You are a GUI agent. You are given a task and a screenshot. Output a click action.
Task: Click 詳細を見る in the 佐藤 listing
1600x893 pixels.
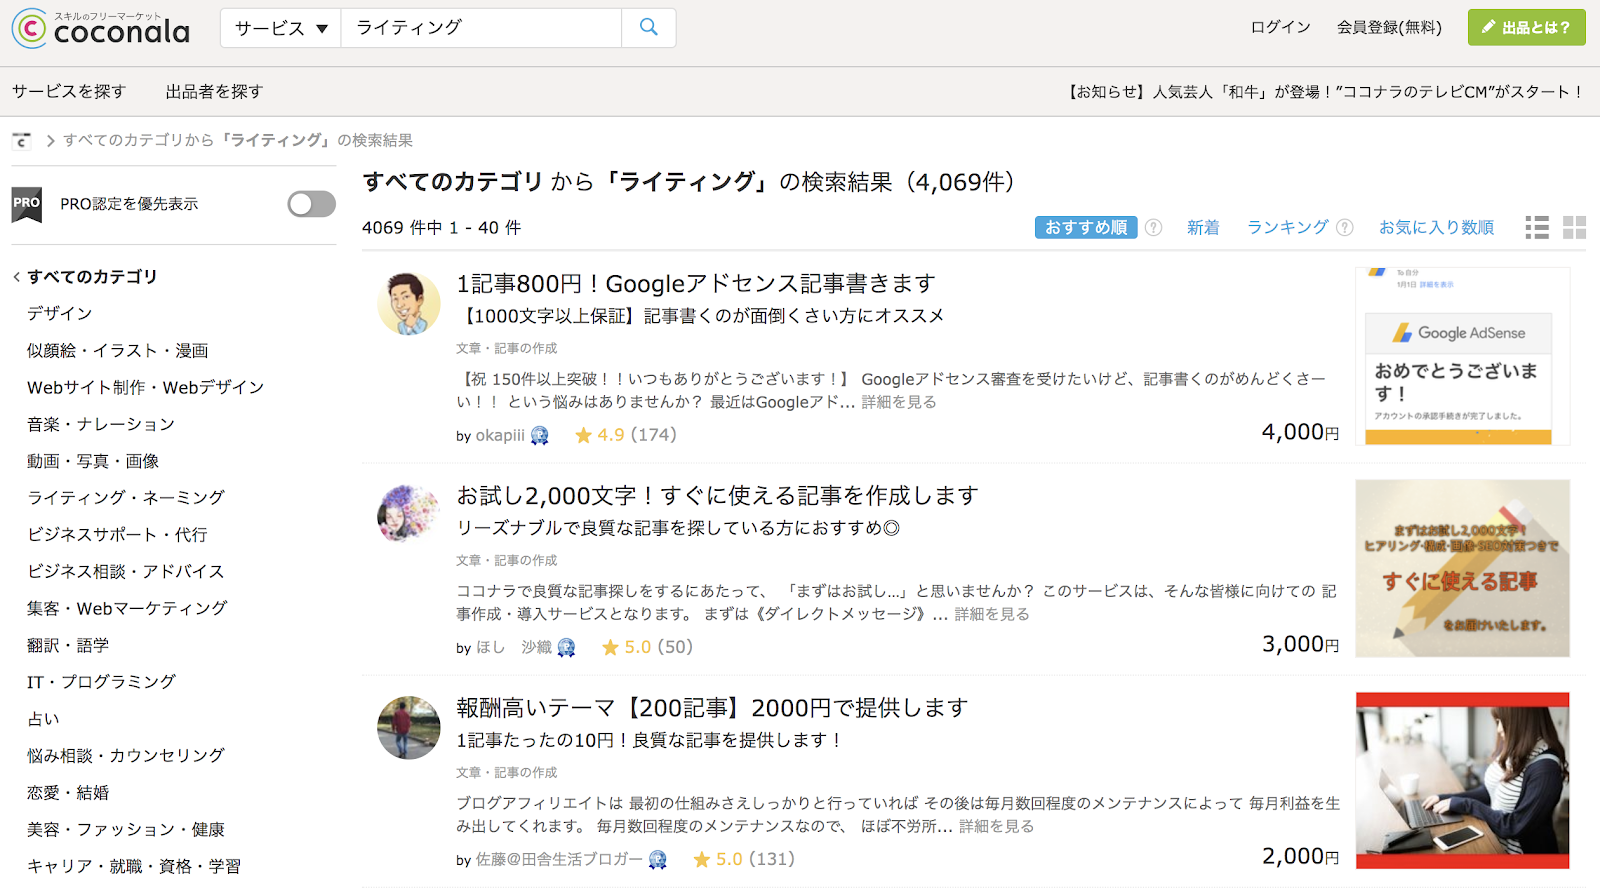tap(996, 826)
